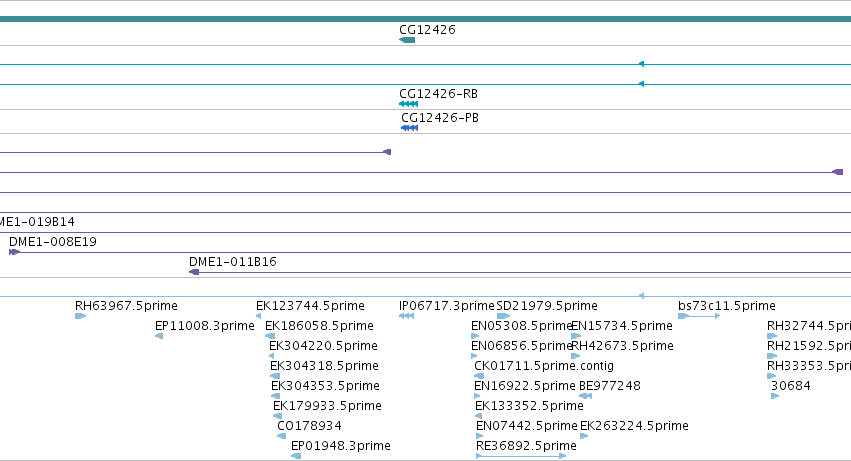This screenshot has width=851, height=461.
Task: Click the SD21979.5prime EST arrow glyph
Action: 504,316
